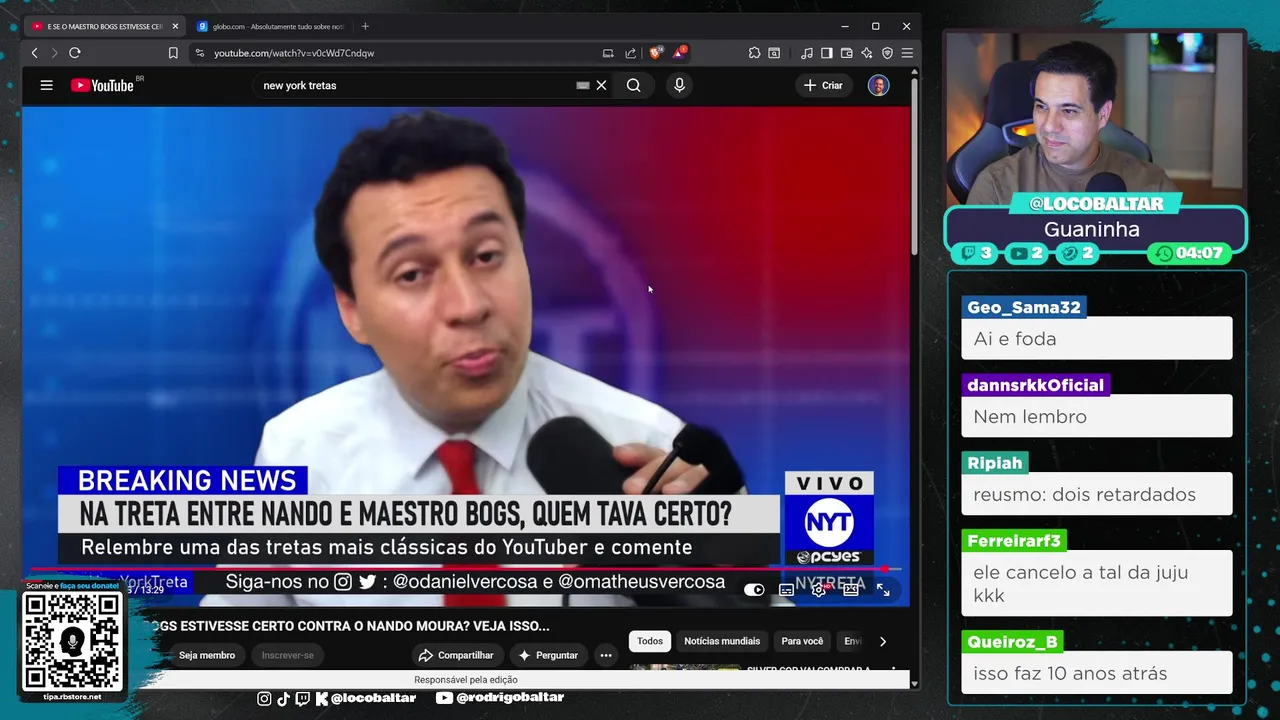The height and width of the screenshot is (720, 1280).
Task: Click the Seja membro button
Action: (207, 655)
